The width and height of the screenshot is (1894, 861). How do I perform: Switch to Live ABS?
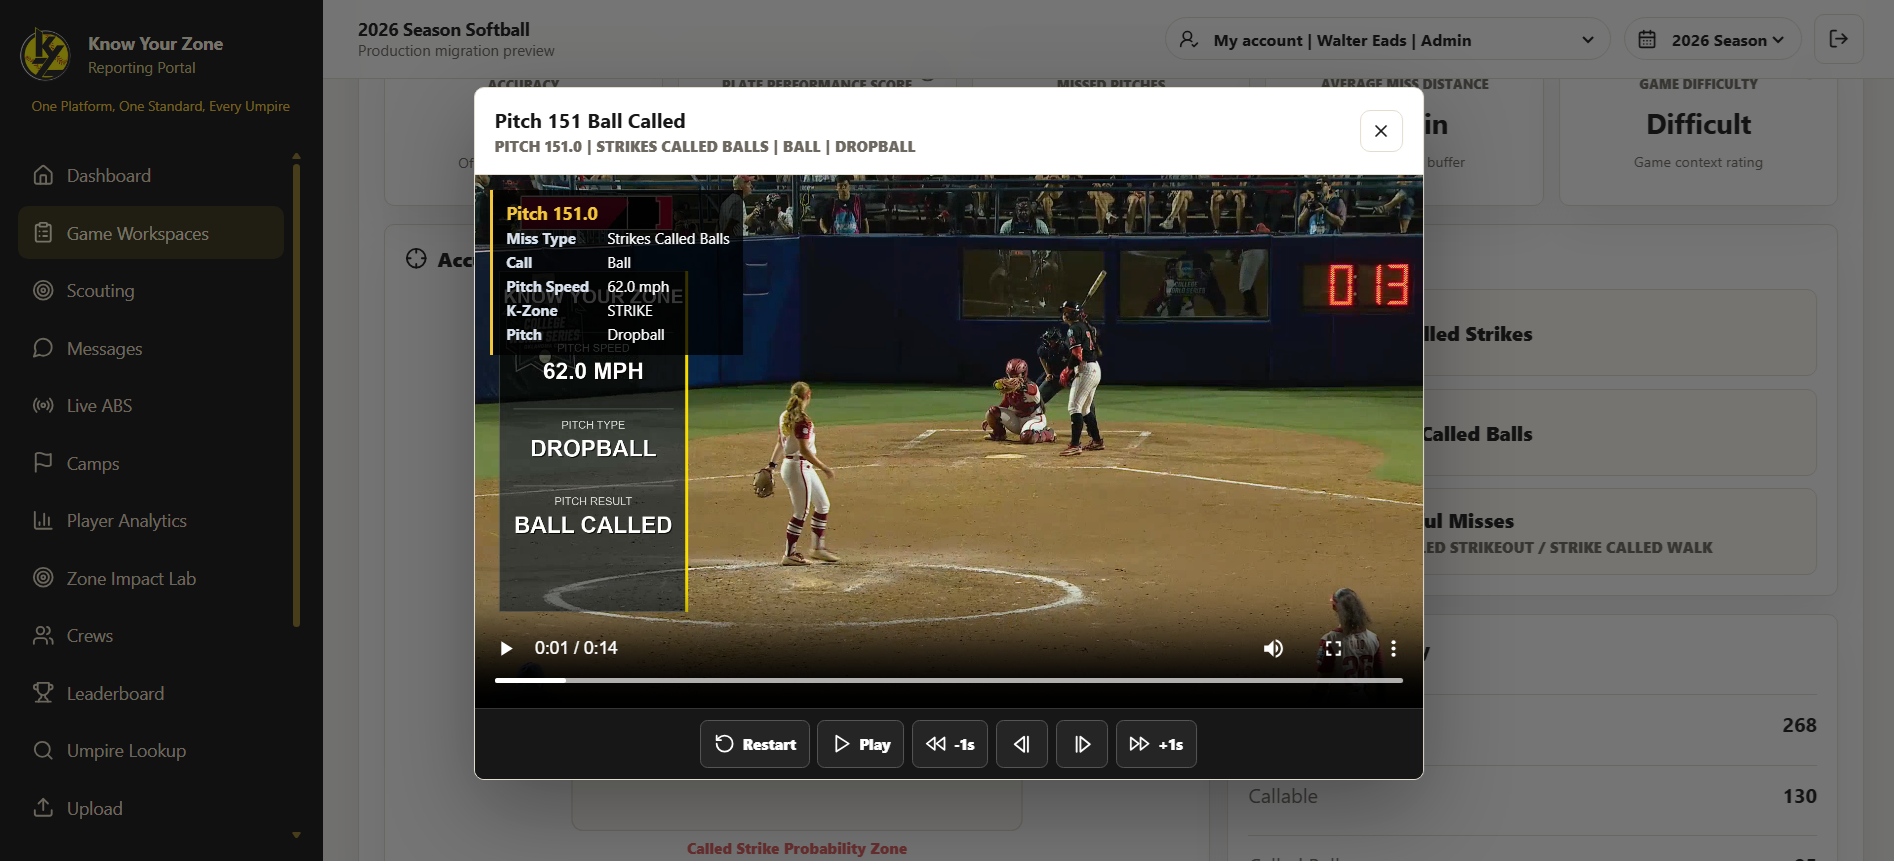coord(151,405)
